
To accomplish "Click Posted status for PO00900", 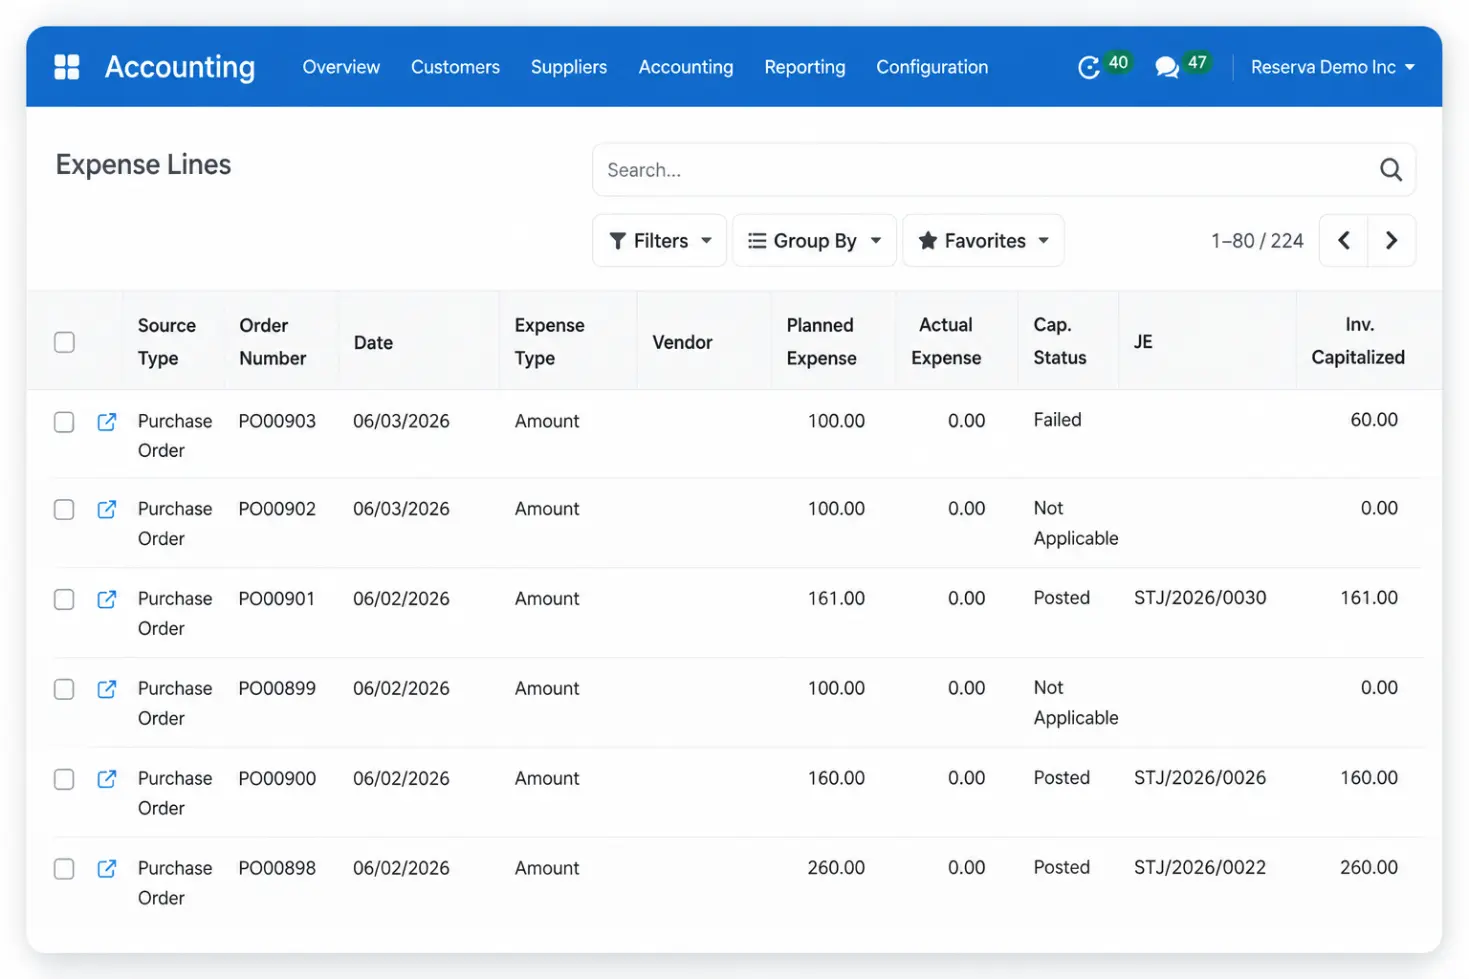I will [1061, 778].
